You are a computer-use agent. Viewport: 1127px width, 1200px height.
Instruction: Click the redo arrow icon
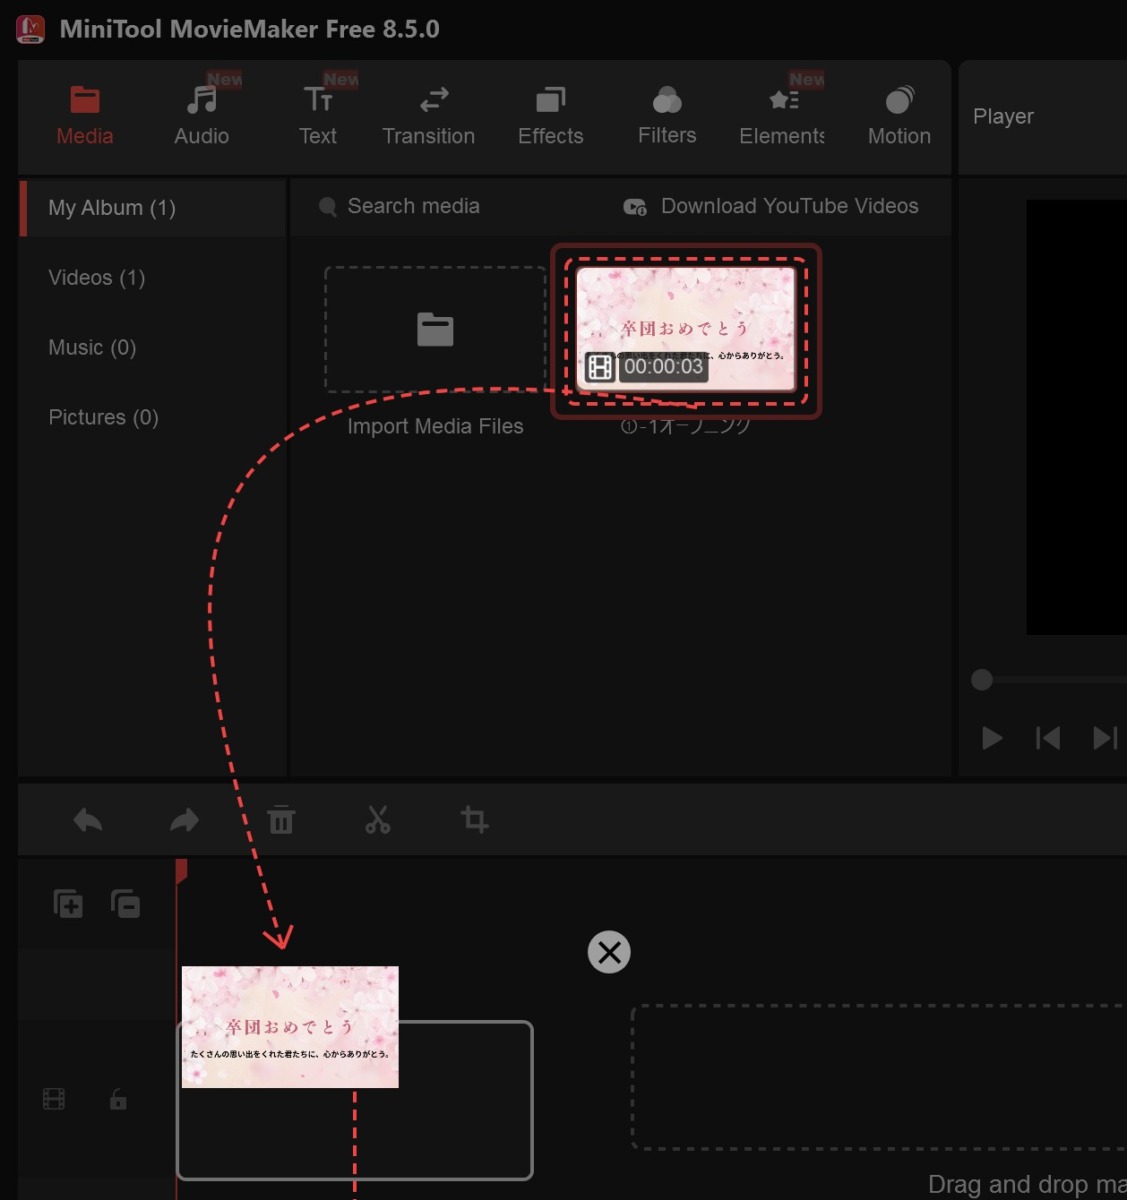click(184, 821)
